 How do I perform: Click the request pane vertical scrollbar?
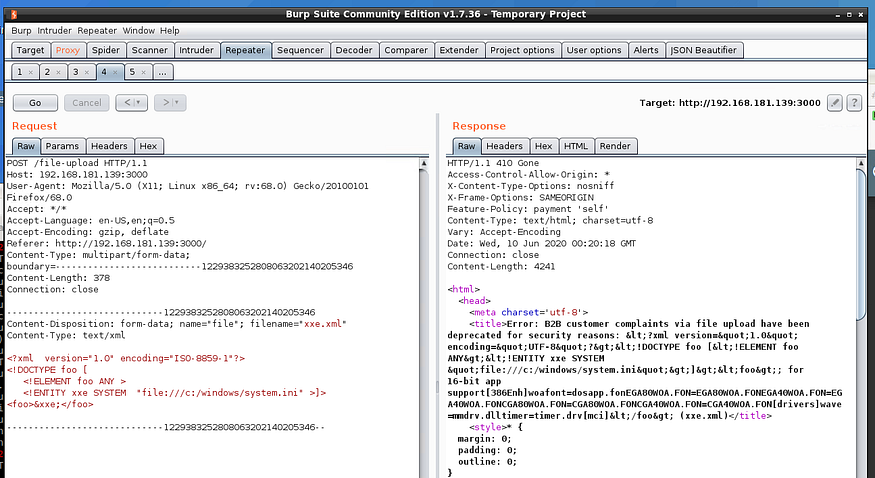tap(424, 318)
